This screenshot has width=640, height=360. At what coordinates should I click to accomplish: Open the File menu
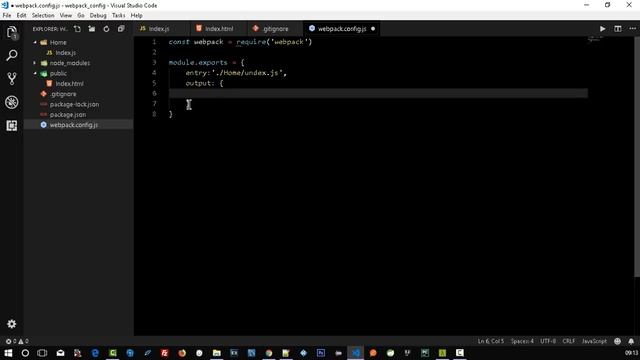tap(7, 16)
